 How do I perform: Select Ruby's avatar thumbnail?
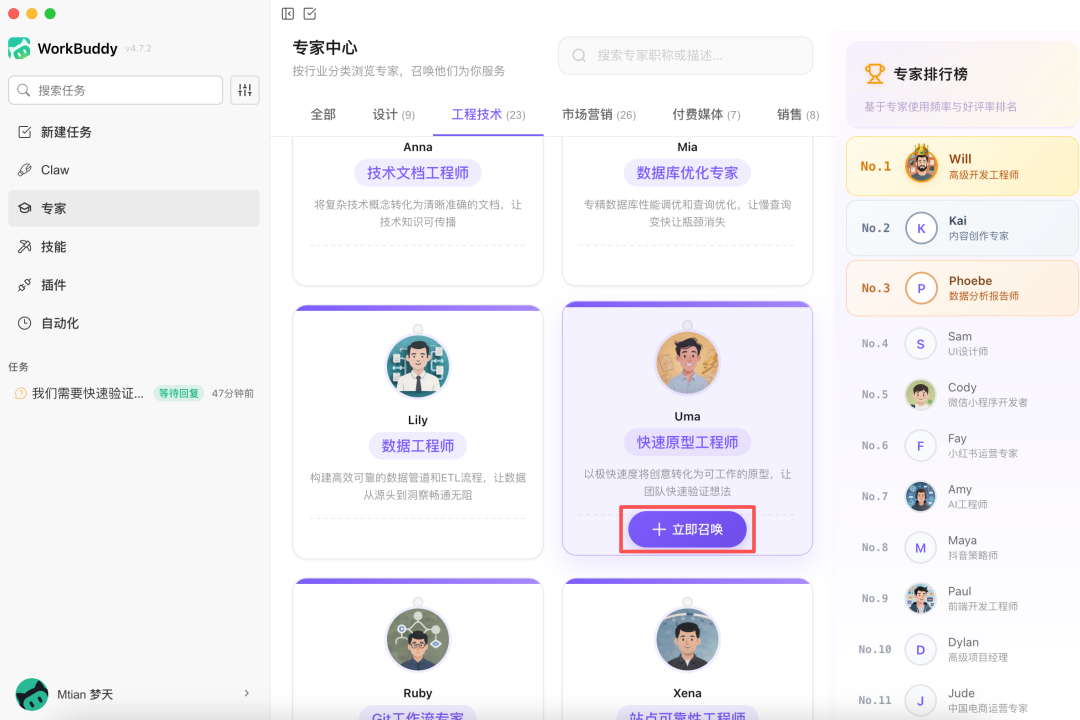point(418,639)
